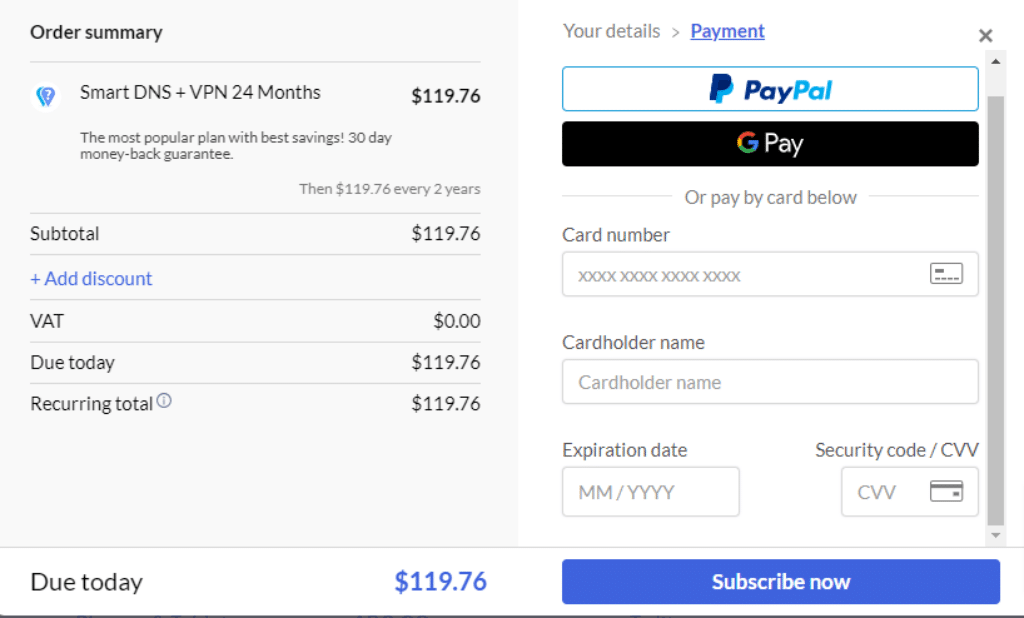Select the Payment breadcrumb step
Viewport: 1024px width, 618px height.
click(728, 31)
